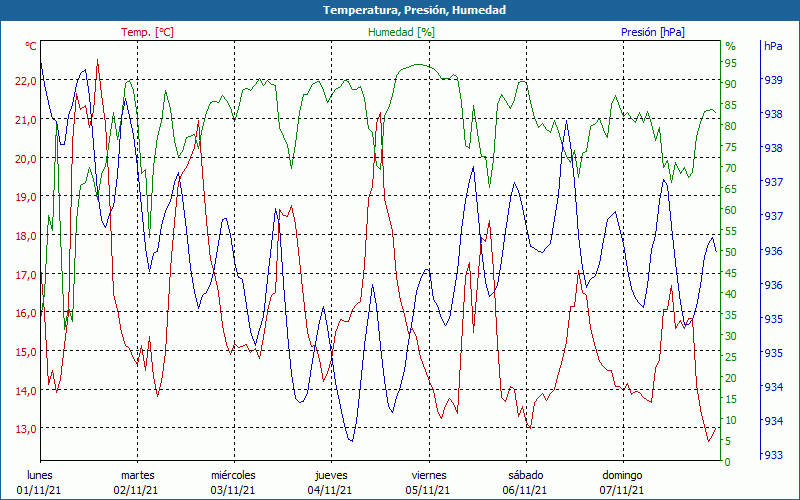Click the '22,0' temperature axis value
800x500 pixels.
pyautogui.click(x=27, y=81)
